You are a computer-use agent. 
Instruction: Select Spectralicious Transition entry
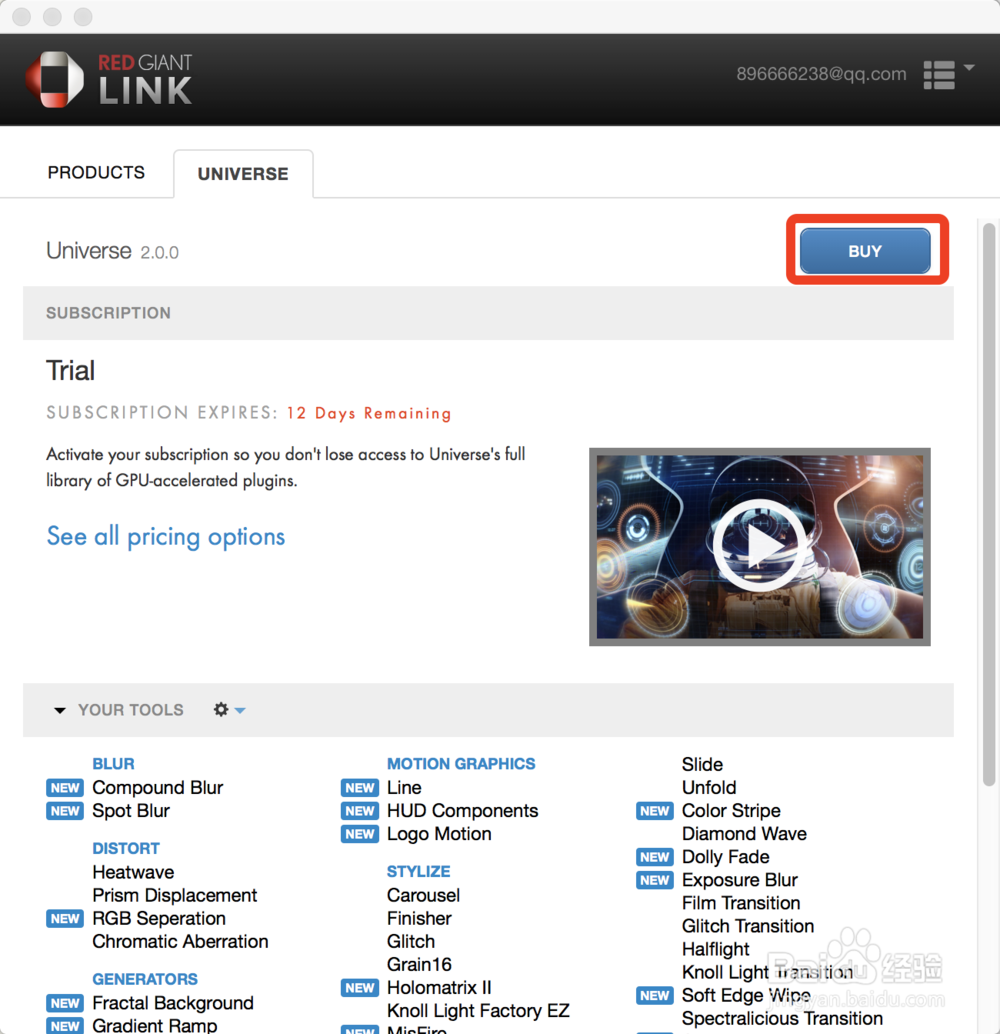click(782, 1018)
